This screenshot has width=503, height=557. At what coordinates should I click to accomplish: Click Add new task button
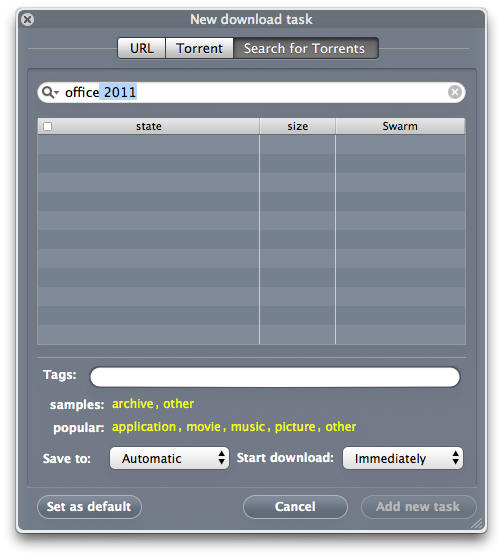(418, 507)
